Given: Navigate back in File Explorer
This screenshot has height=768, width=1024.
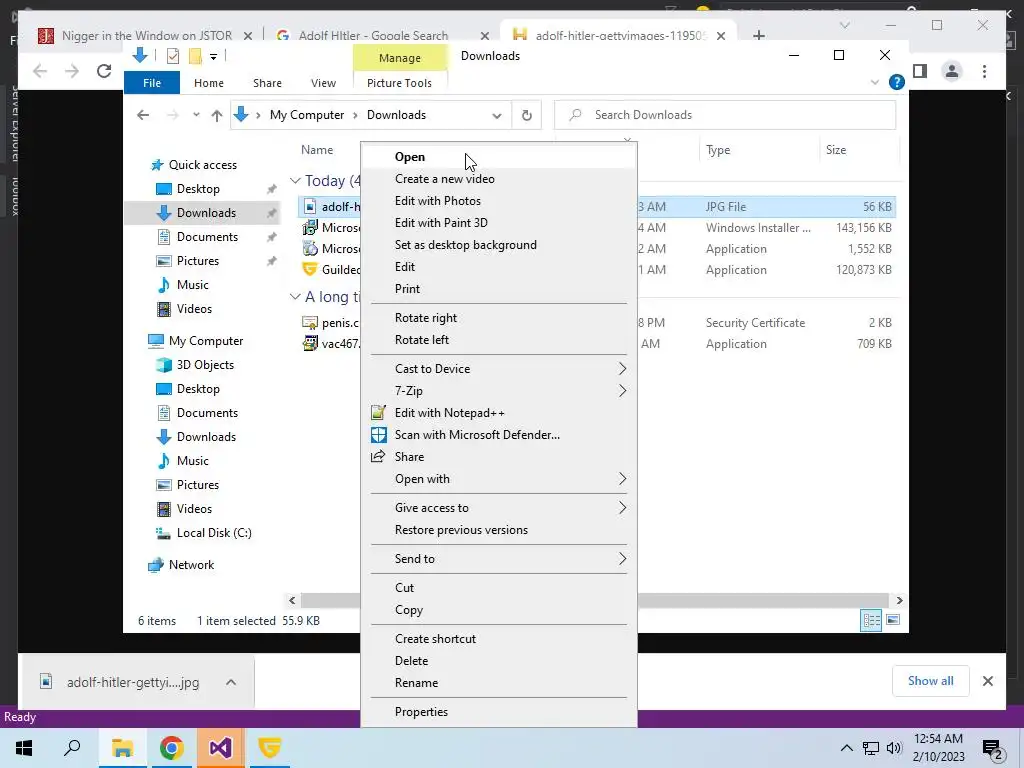Looking at the screenshot, I should click(x=143, y=116).
